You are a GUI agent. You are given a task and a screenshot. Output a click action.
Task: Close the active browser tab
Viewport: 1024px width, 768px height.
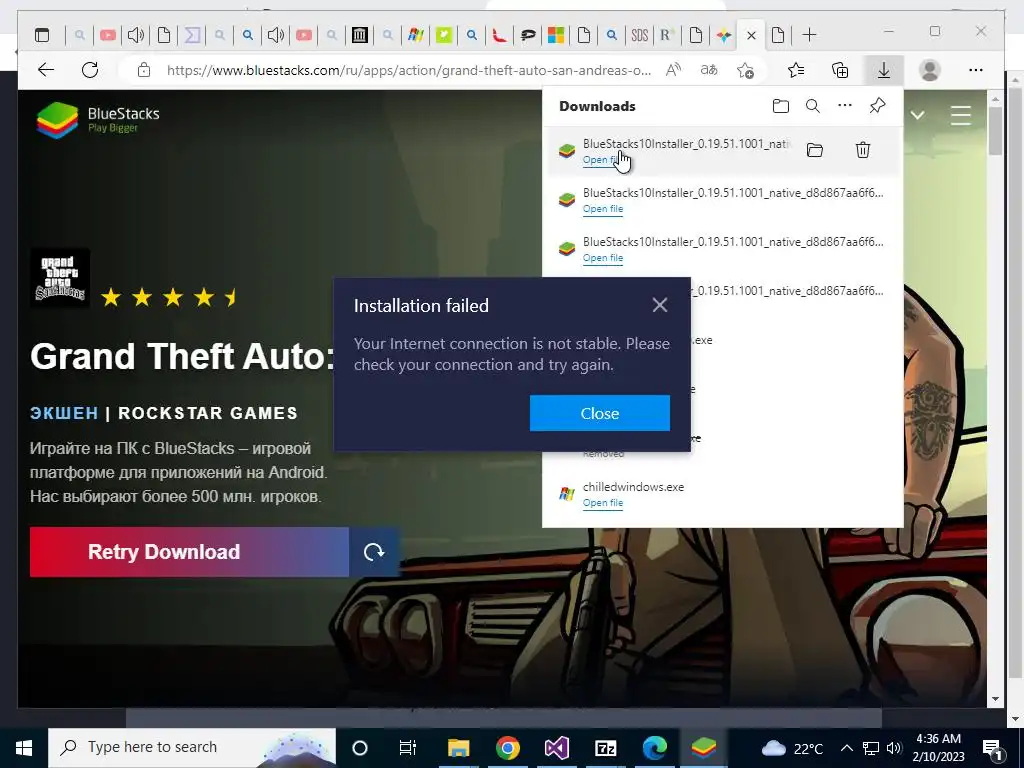coord(751,35)
